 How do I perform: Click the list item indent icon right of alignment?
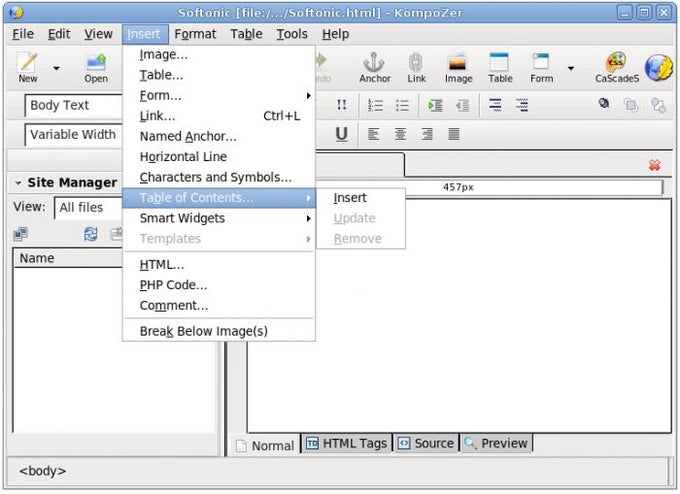[495, 105]
